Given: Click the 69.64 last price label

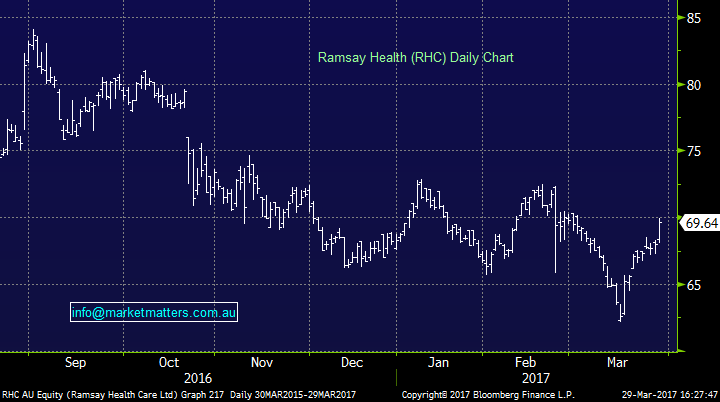Looking at the screenshot, I should [700, 223].
